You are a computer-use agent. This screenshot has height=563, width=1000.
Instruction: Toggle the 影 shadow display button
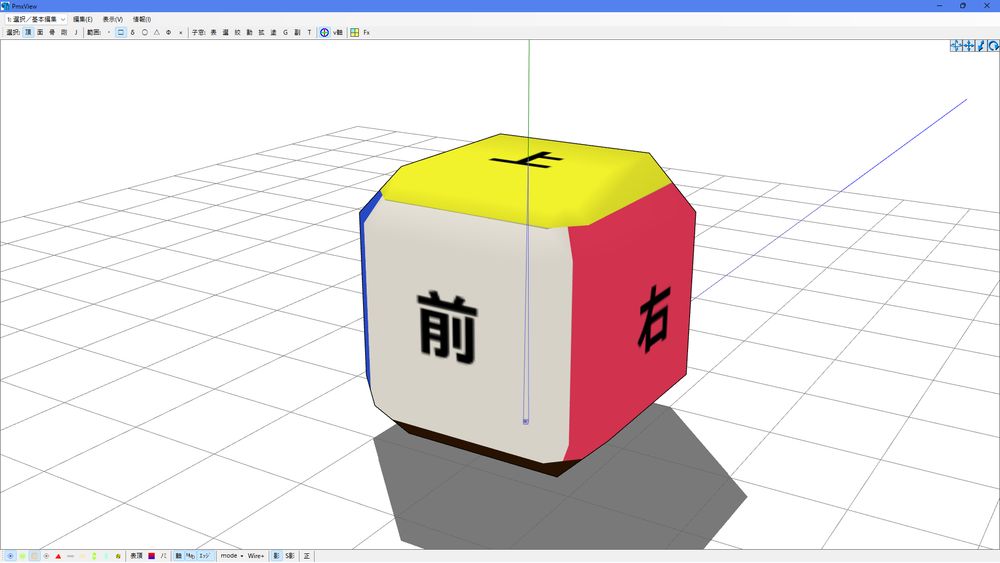(x=276, y=556)
